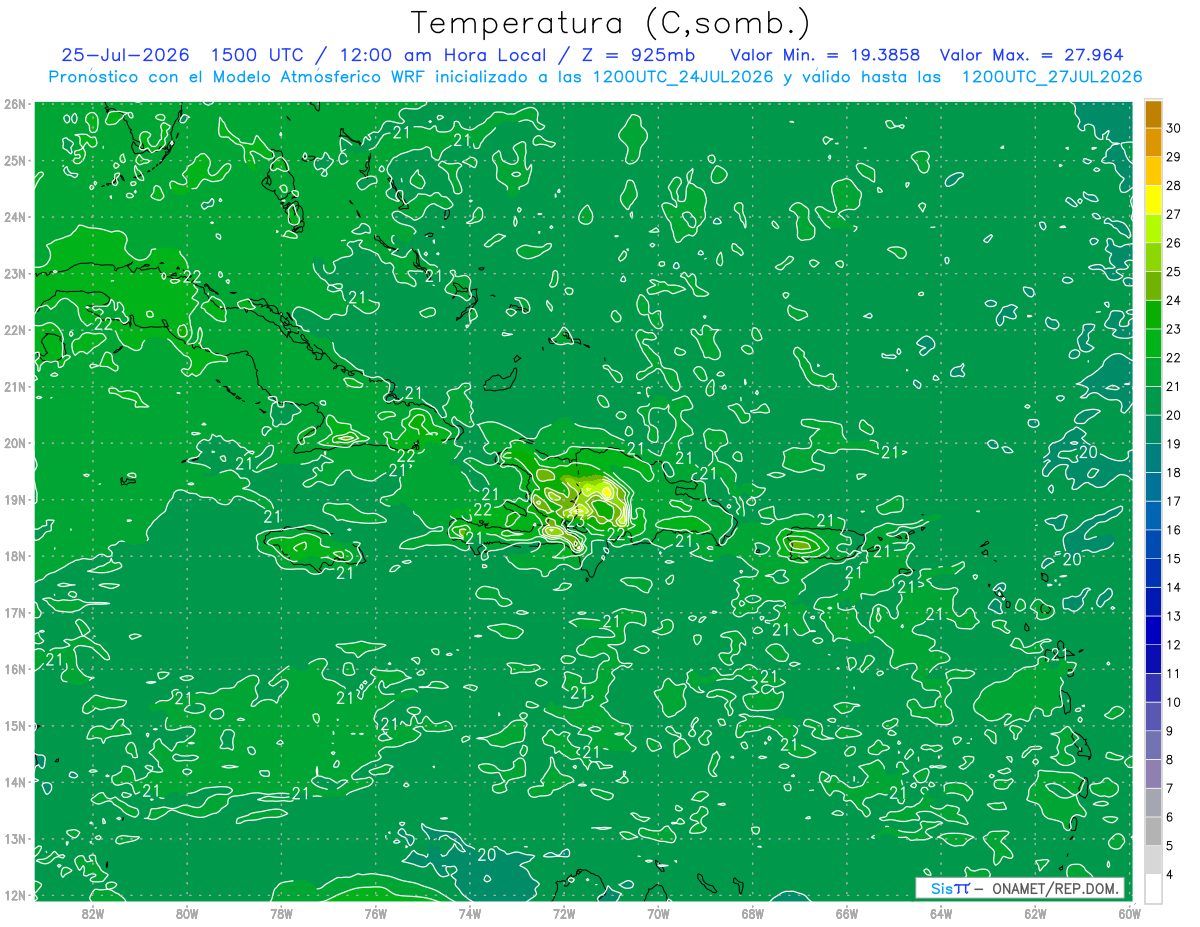Screen dimensions: 1200x927
Task: Click the 68W longitude axis label
Action: pos(753,912)
